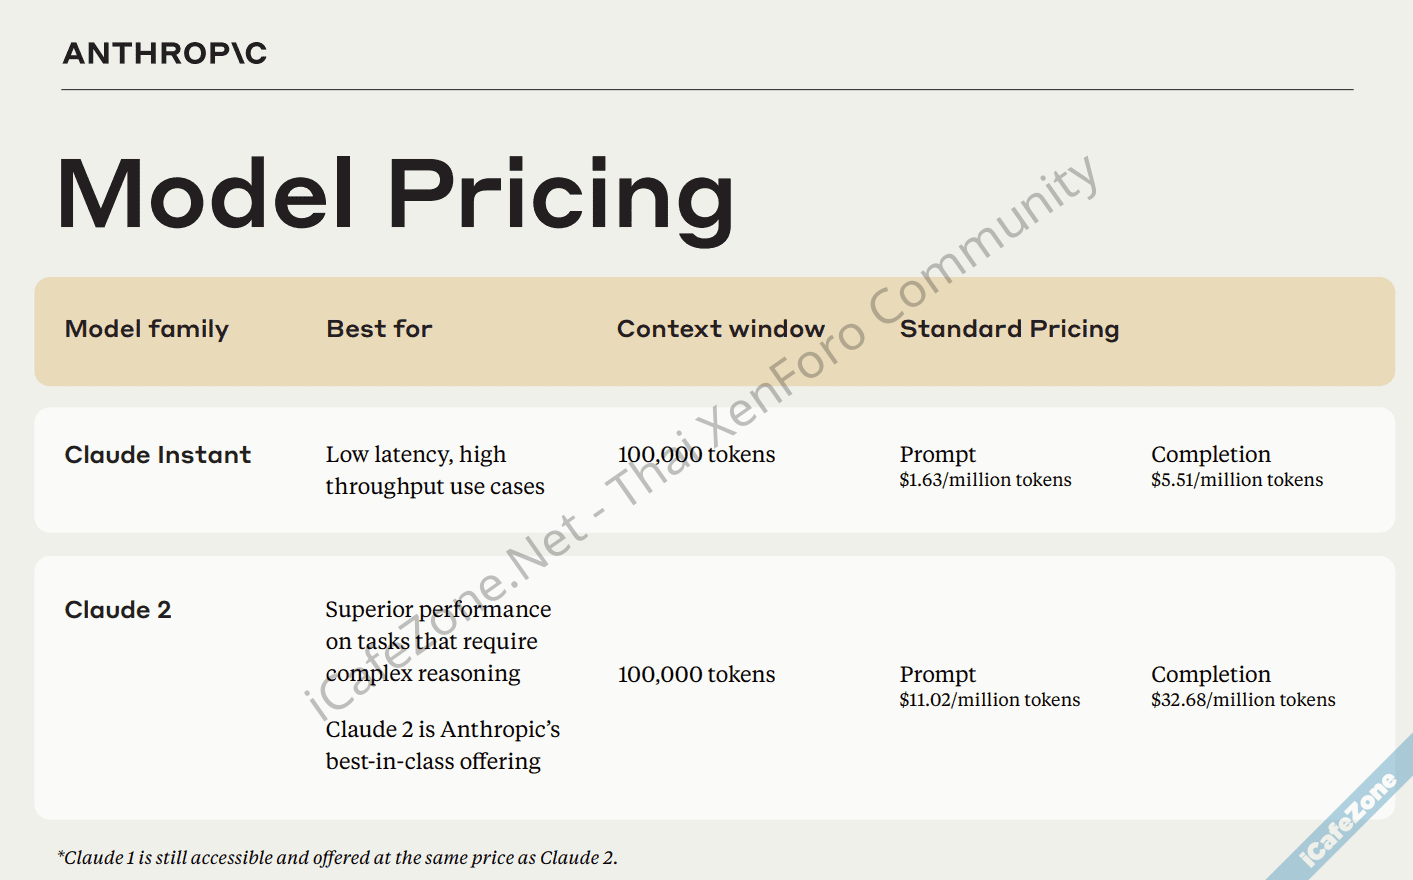Viewport: 1413px width, 880px height.
Task: Select the Model family column header
Action: pyautogui.click(x=147, y=329)
